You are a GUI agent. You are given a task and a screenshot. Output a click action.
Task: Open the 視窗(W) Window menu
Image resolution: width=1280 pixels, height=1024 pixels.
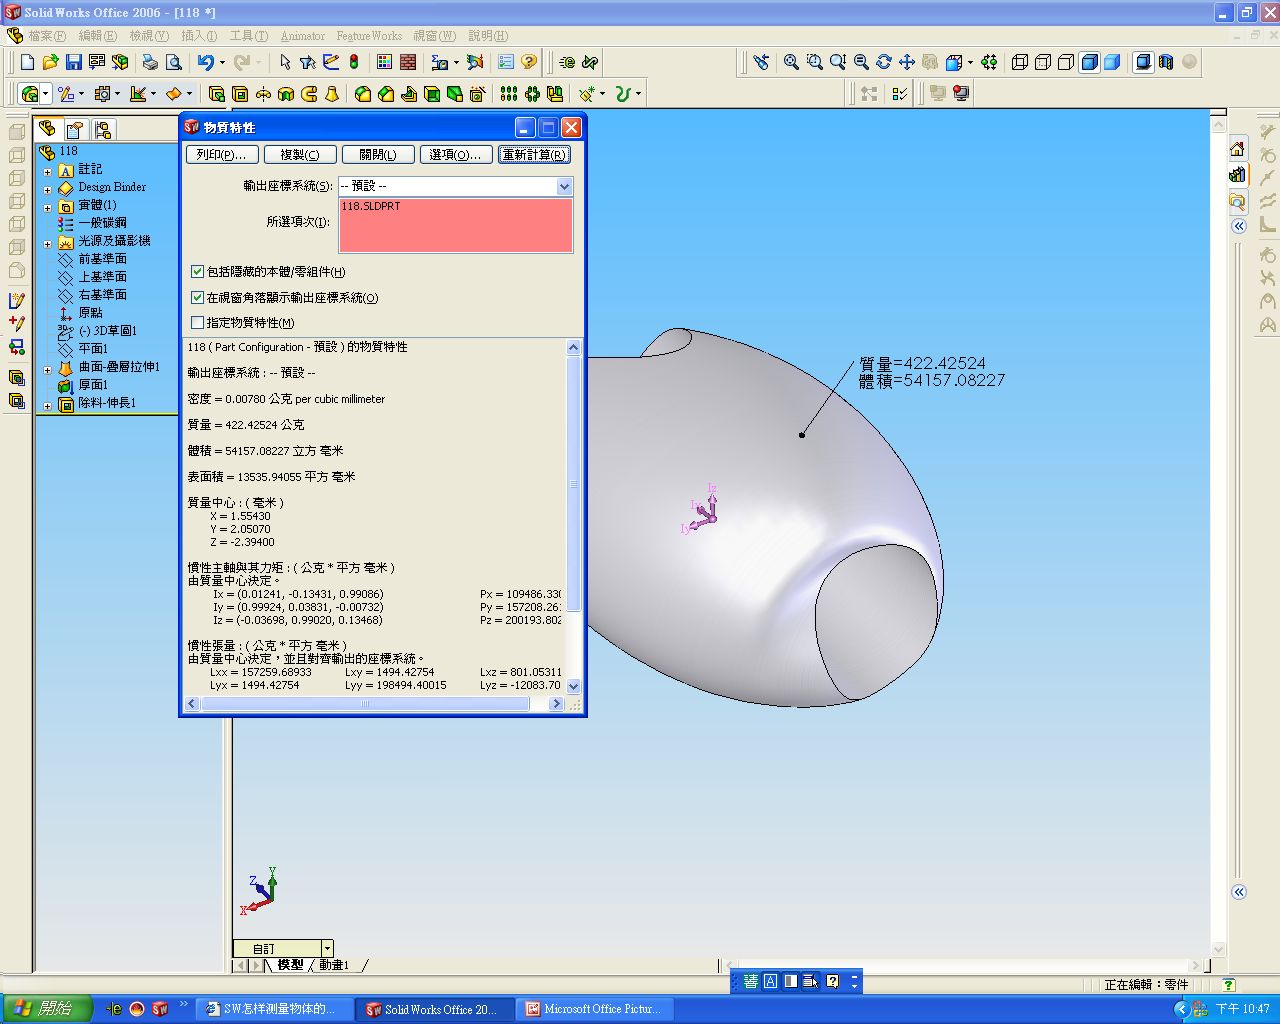coord(435,36)
